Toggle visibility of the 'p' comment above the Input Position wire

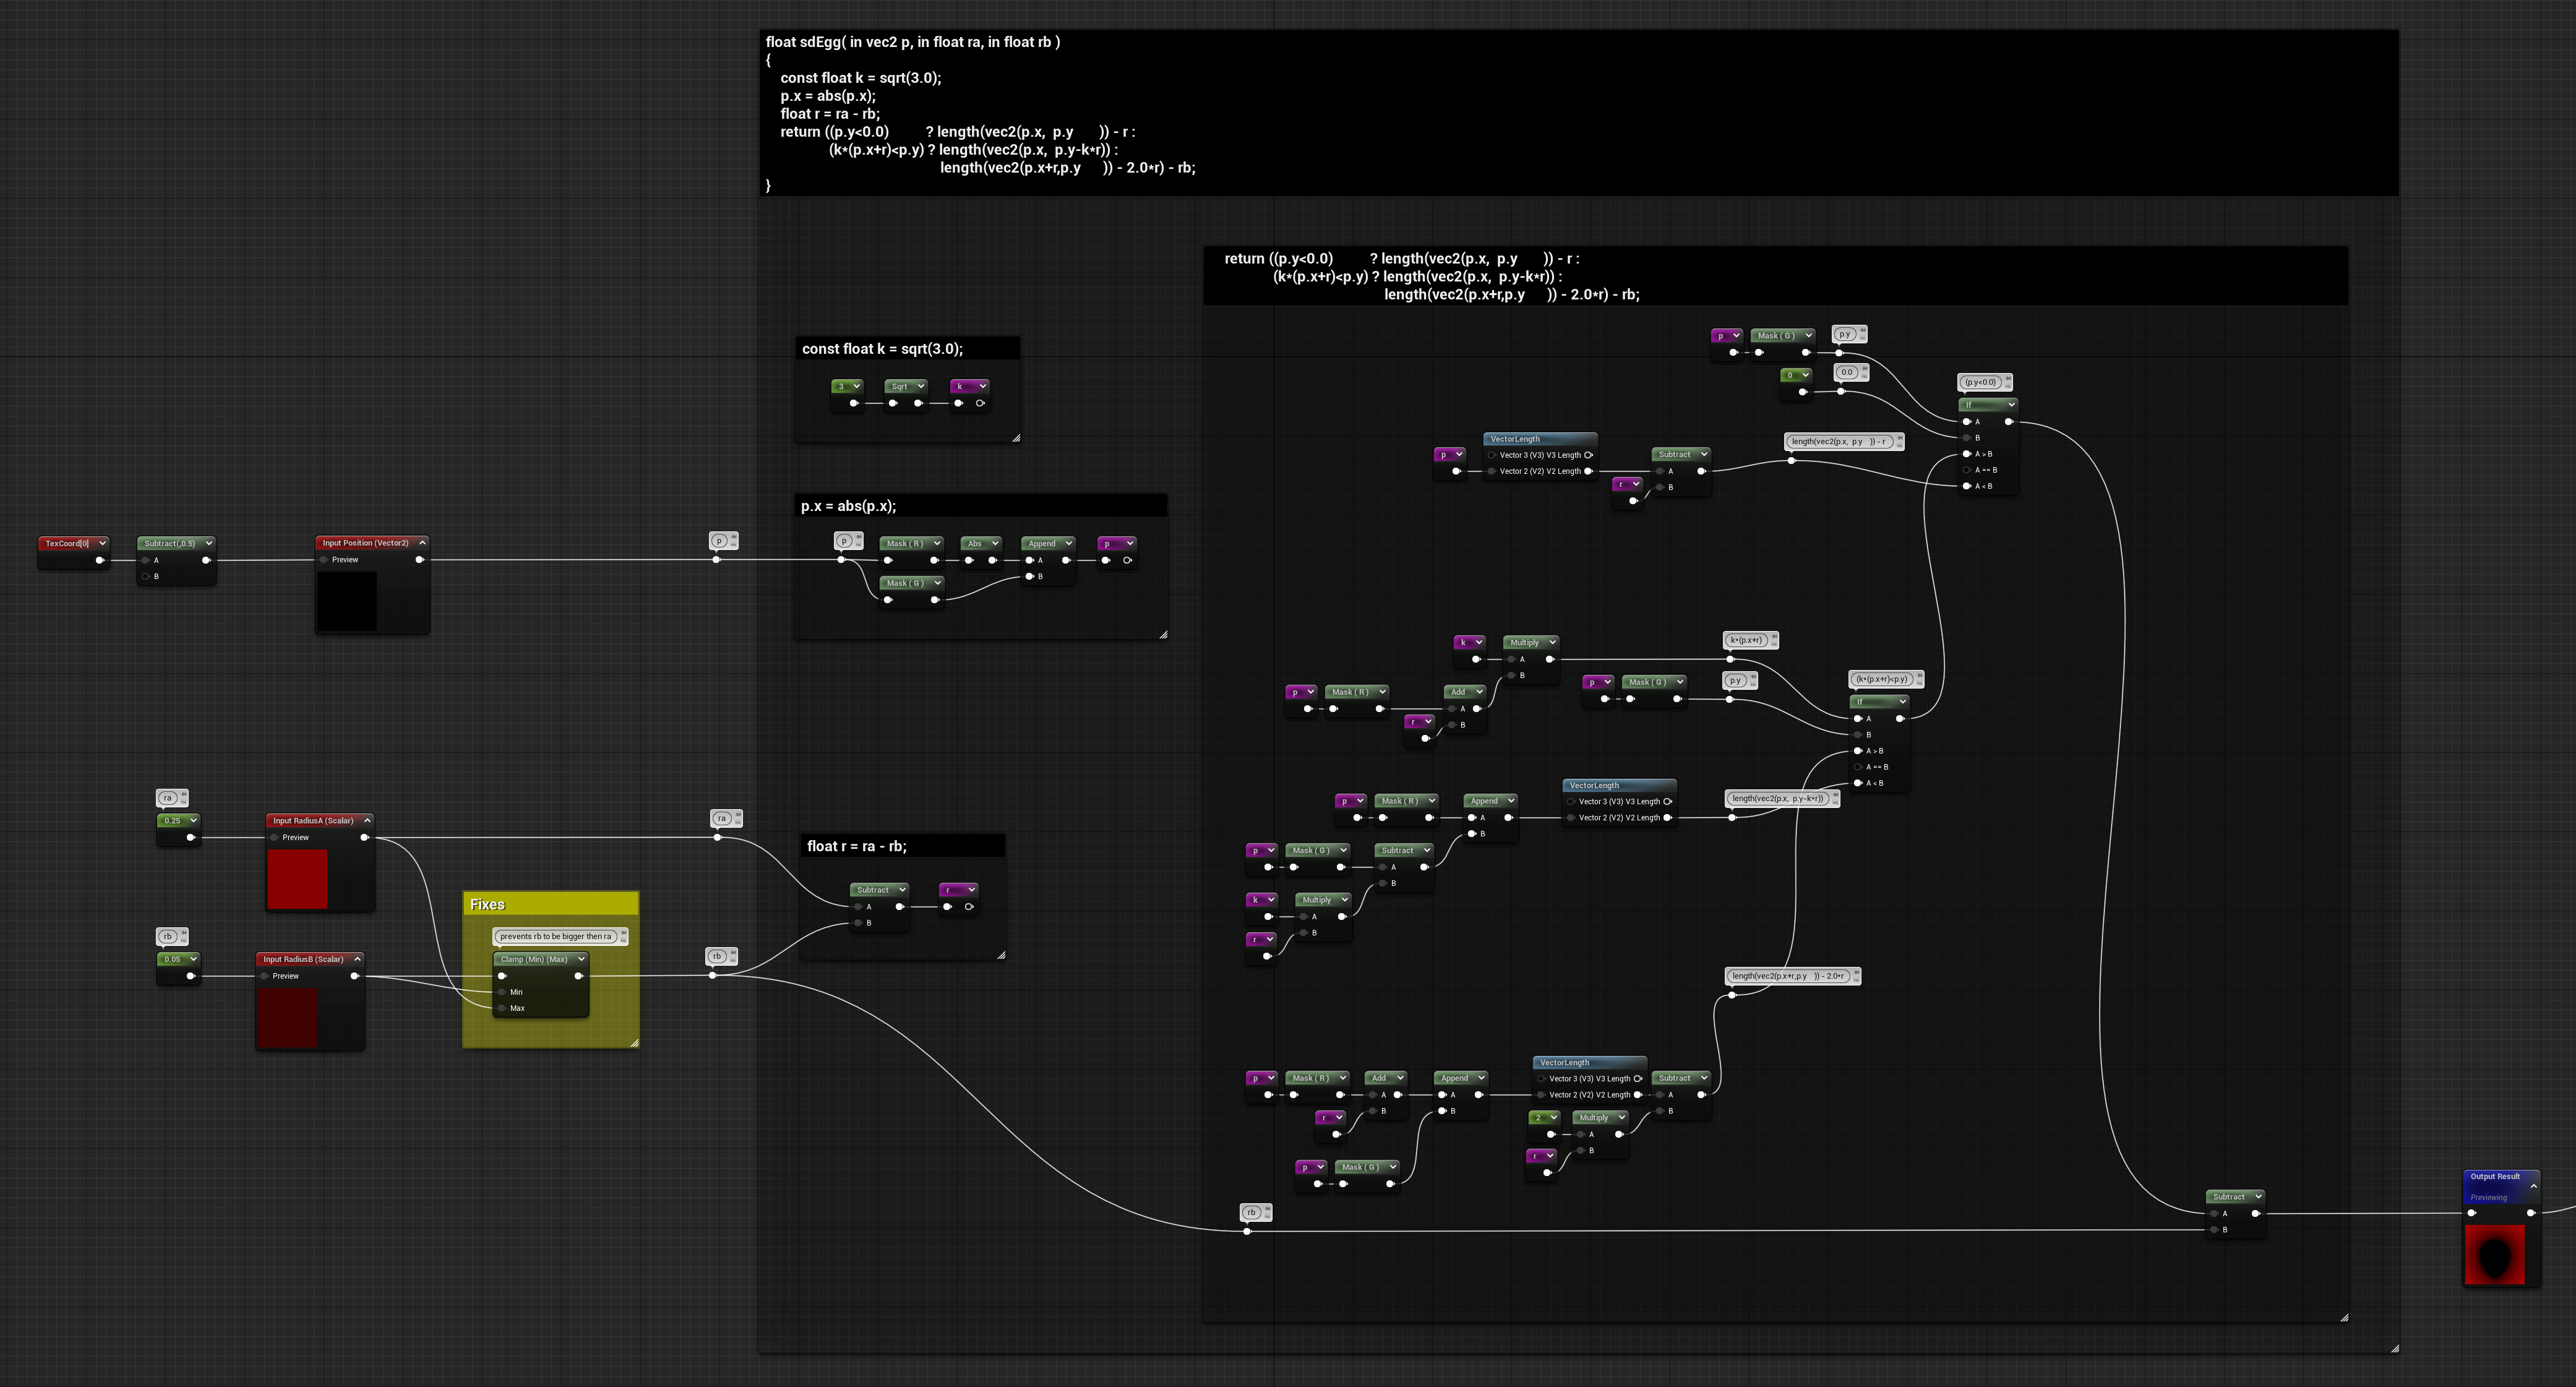pyautogui.click(x=733, y=545)
